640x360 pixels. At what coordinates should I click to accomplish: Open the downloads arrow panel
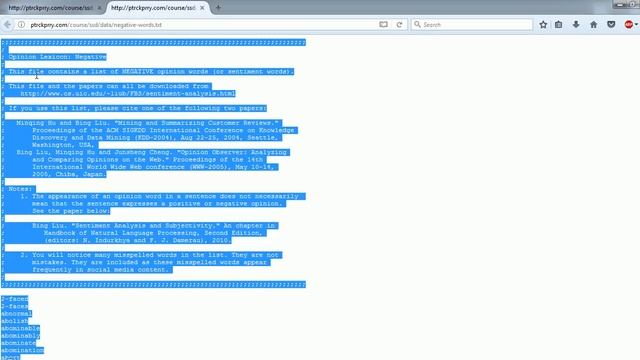pyautogui.click(x=576, y=24)
